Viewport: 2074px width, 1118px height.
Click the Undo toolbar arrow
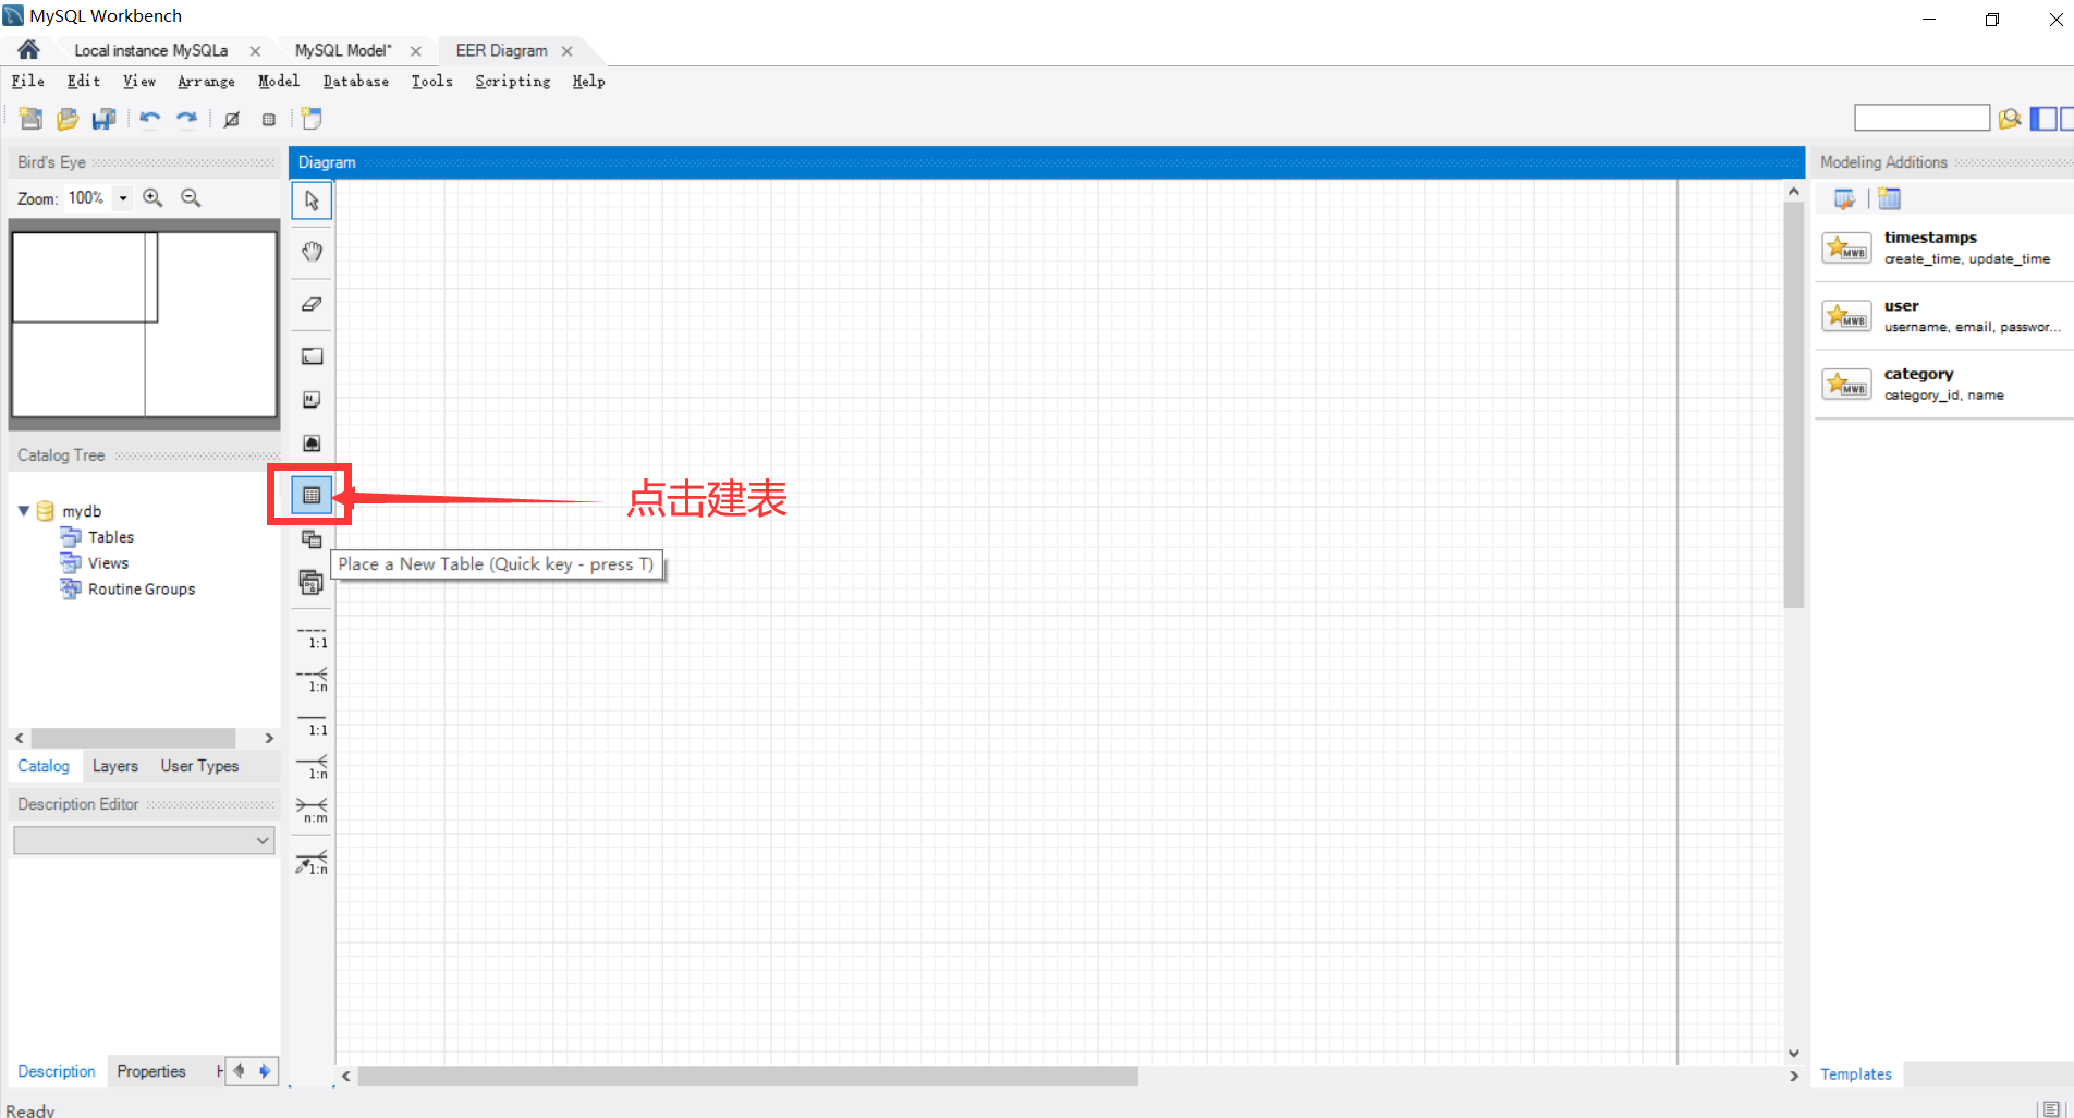click(x=150, y=118)
